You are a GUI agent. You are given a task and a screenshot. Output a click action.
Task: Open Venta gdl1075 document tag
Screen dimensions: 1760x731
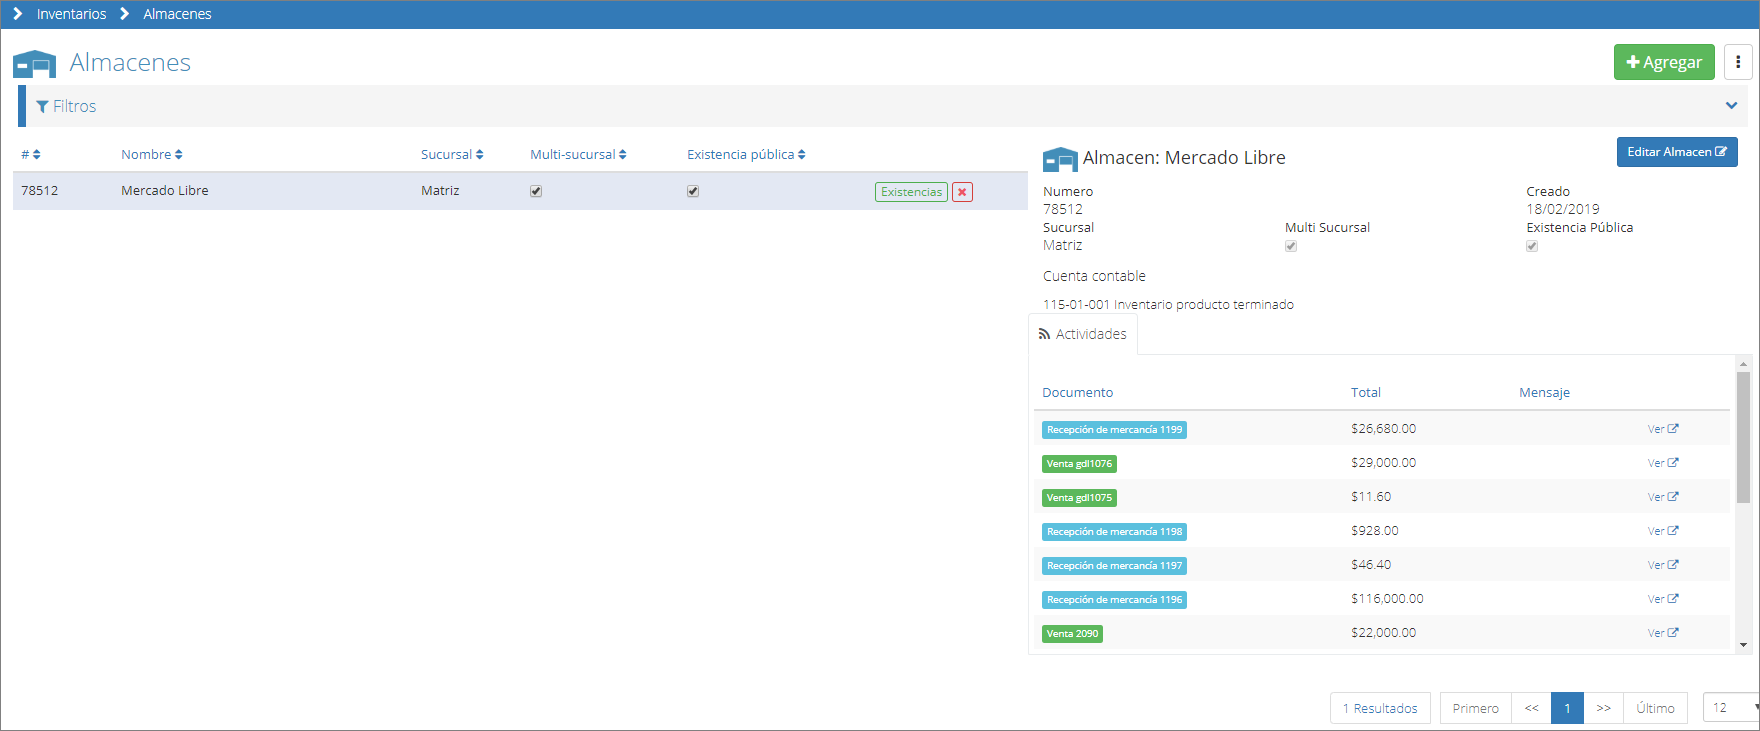[1079, 498]
